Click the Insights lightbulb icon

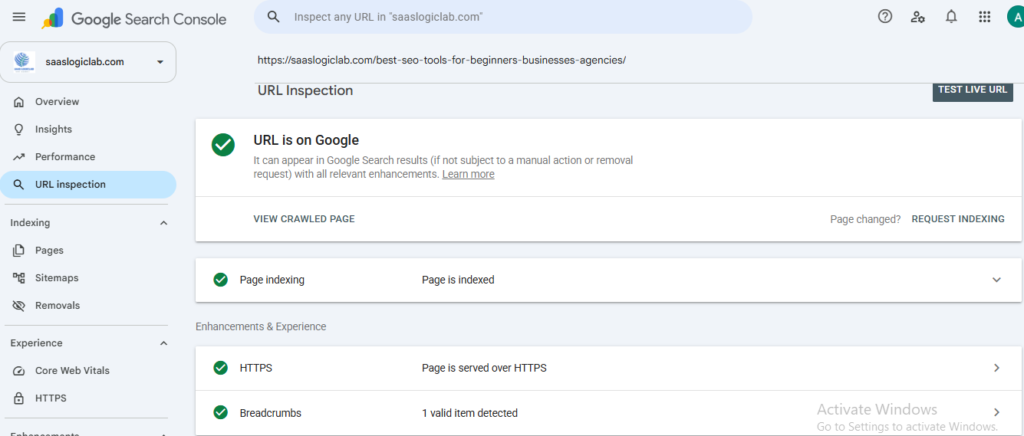pos(19,129)
